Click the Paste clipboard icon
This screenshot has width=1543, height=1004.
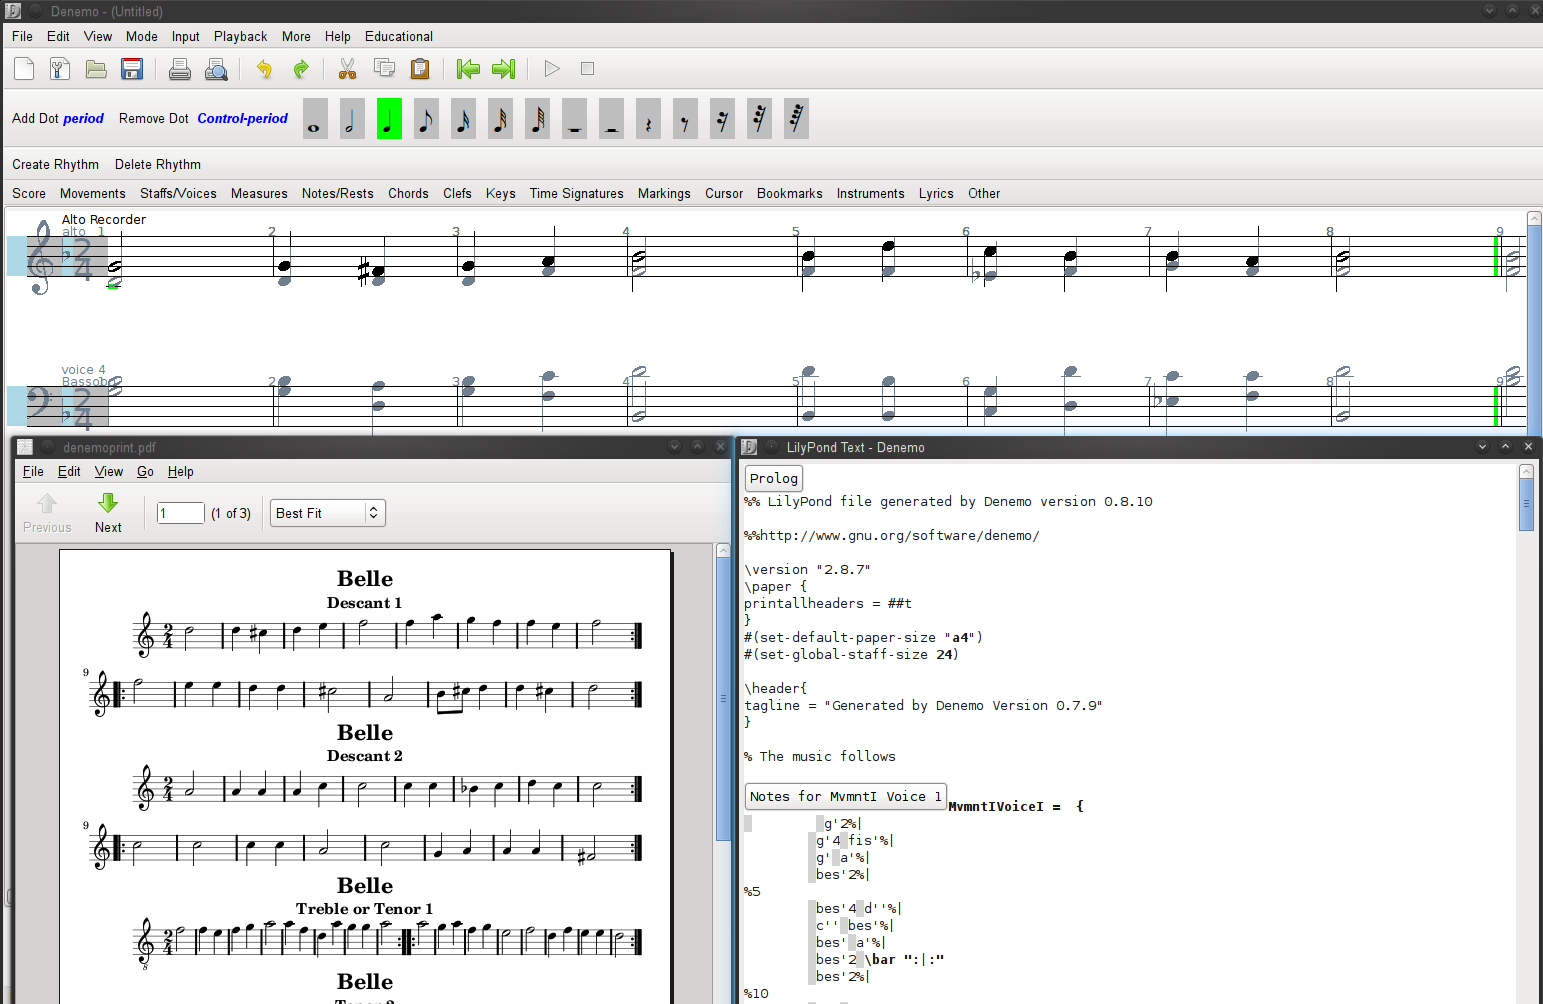point(420,69)
